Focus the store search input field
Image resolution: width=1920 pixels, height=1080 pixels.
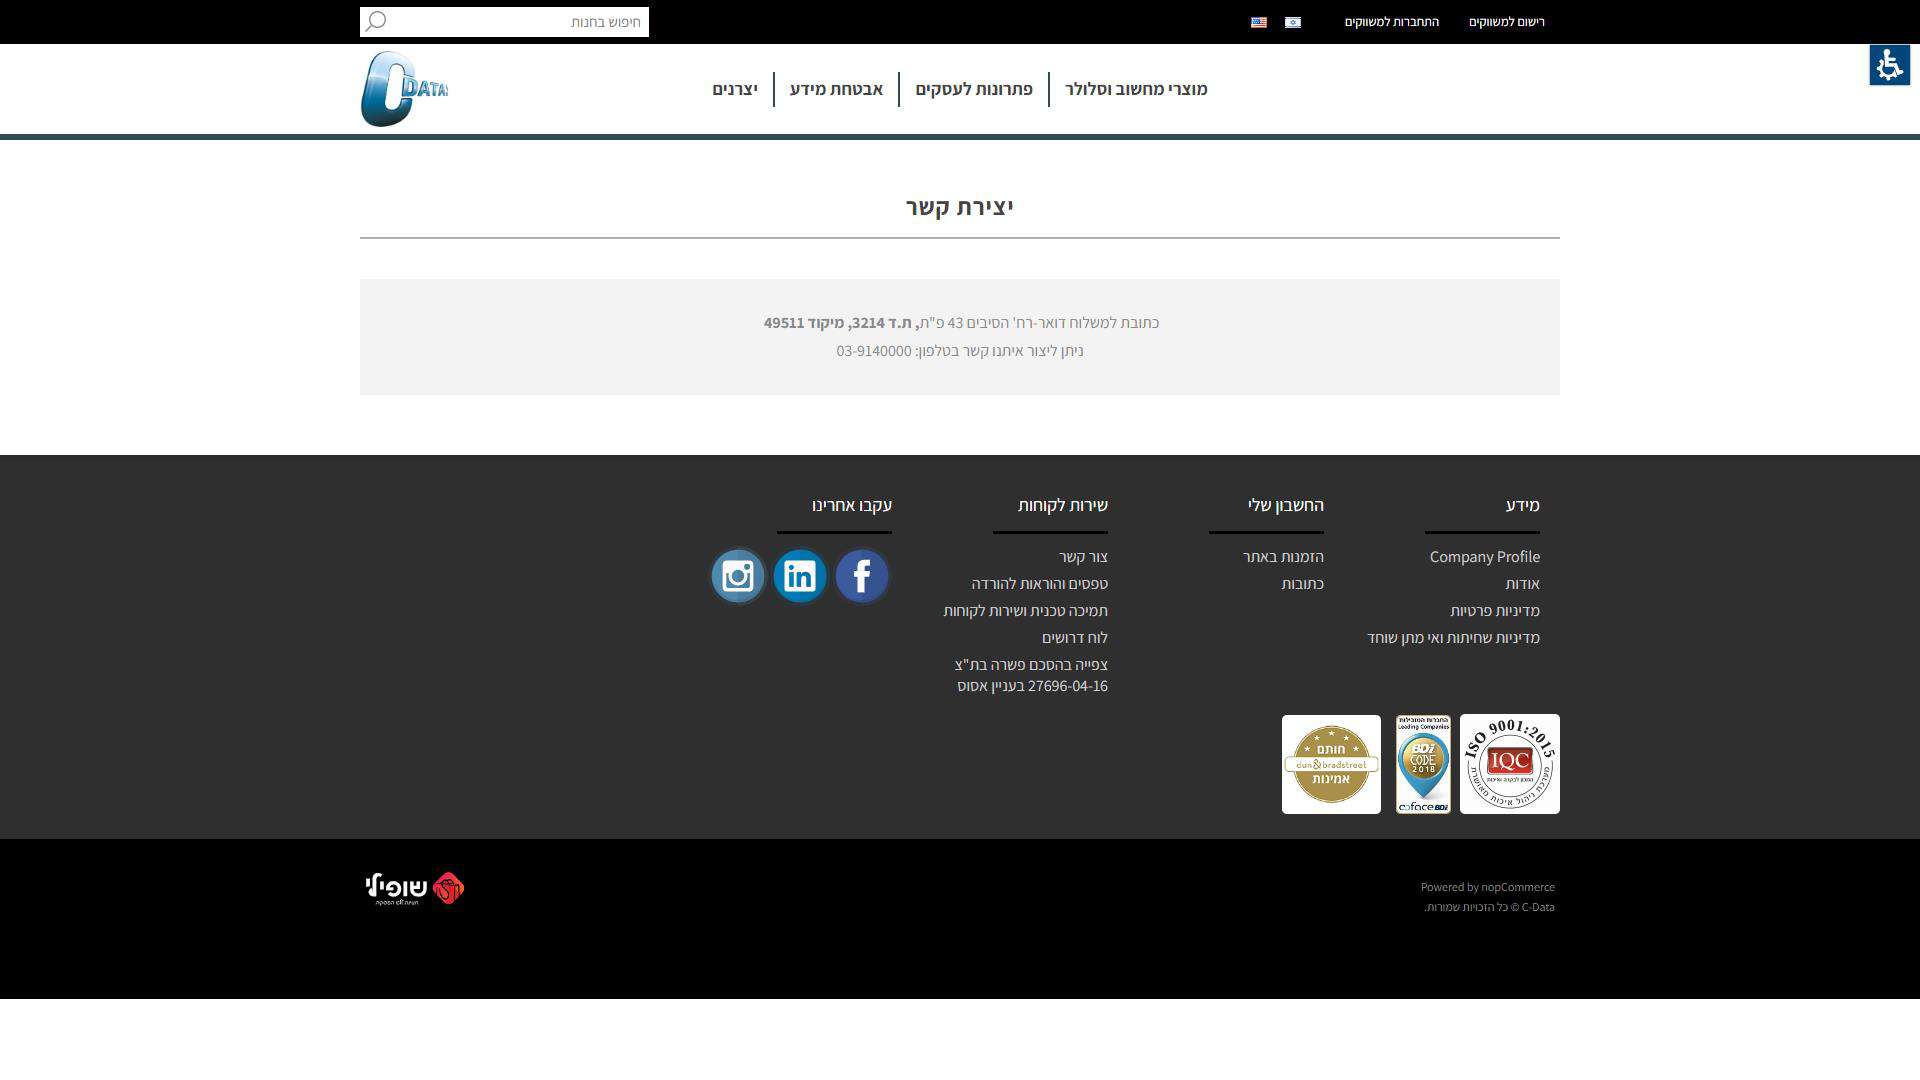pyautogui.click(x=520, y=22)
